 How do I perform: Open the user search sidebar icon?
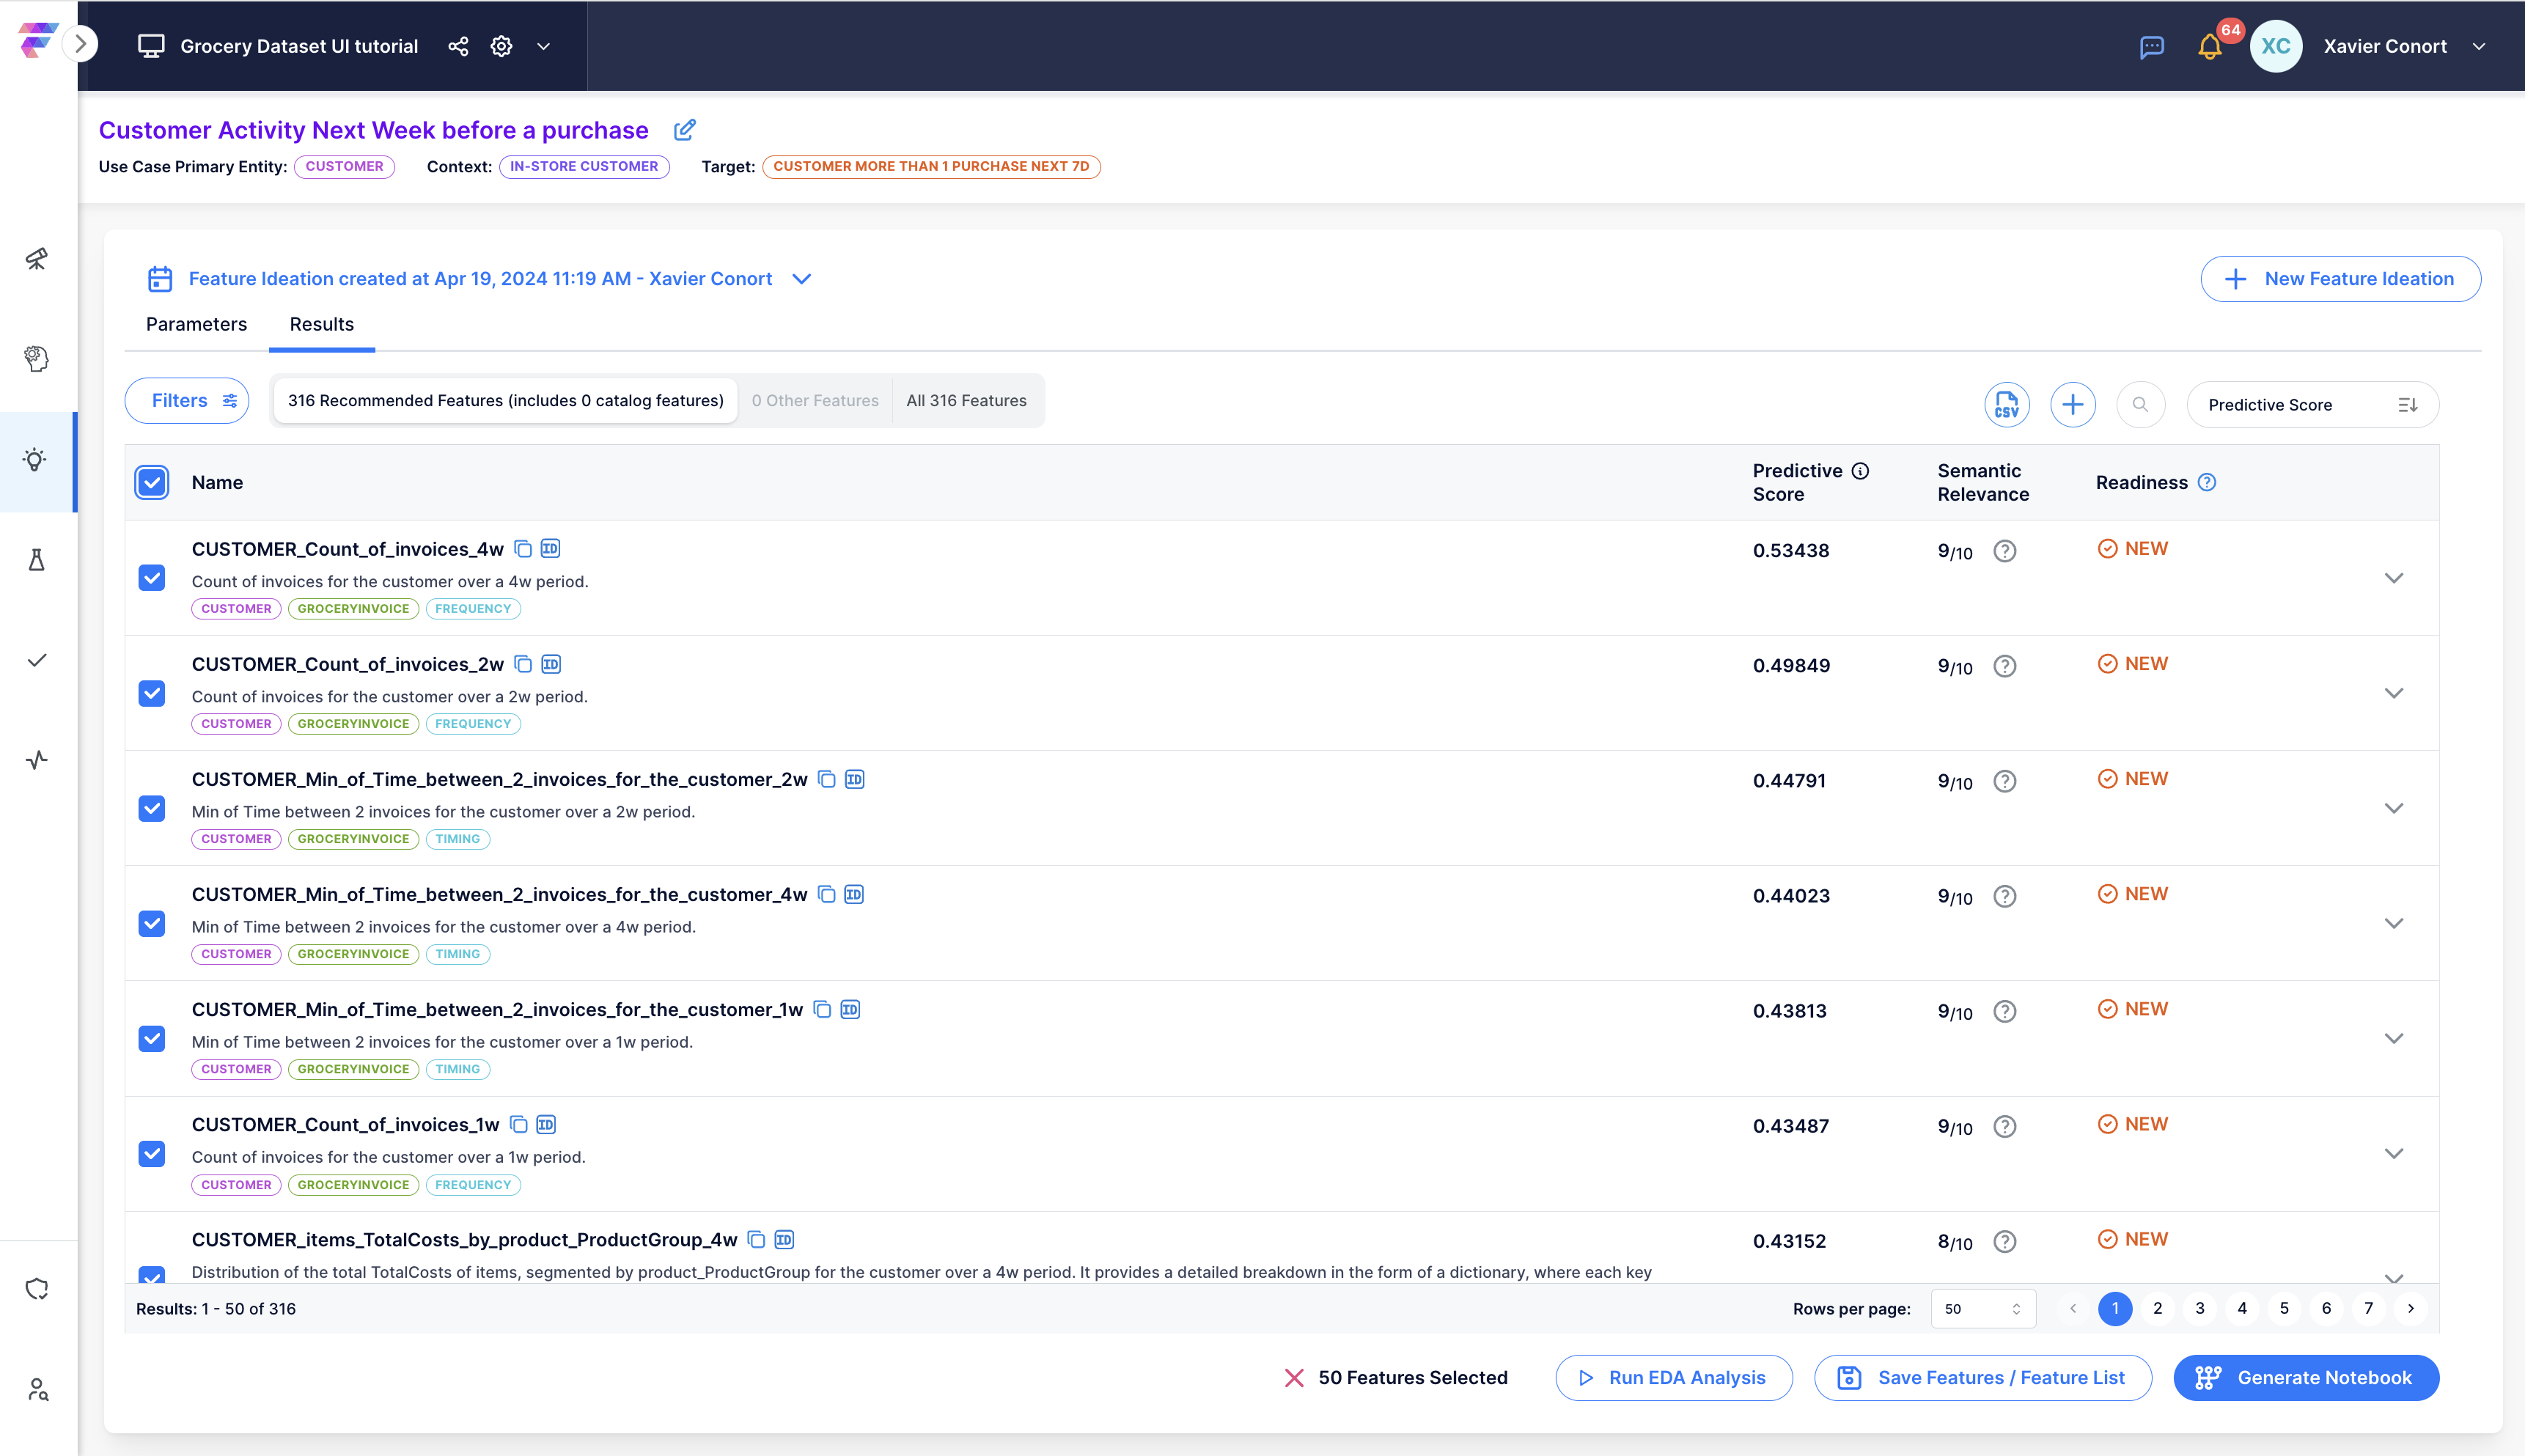point(37,1389)
